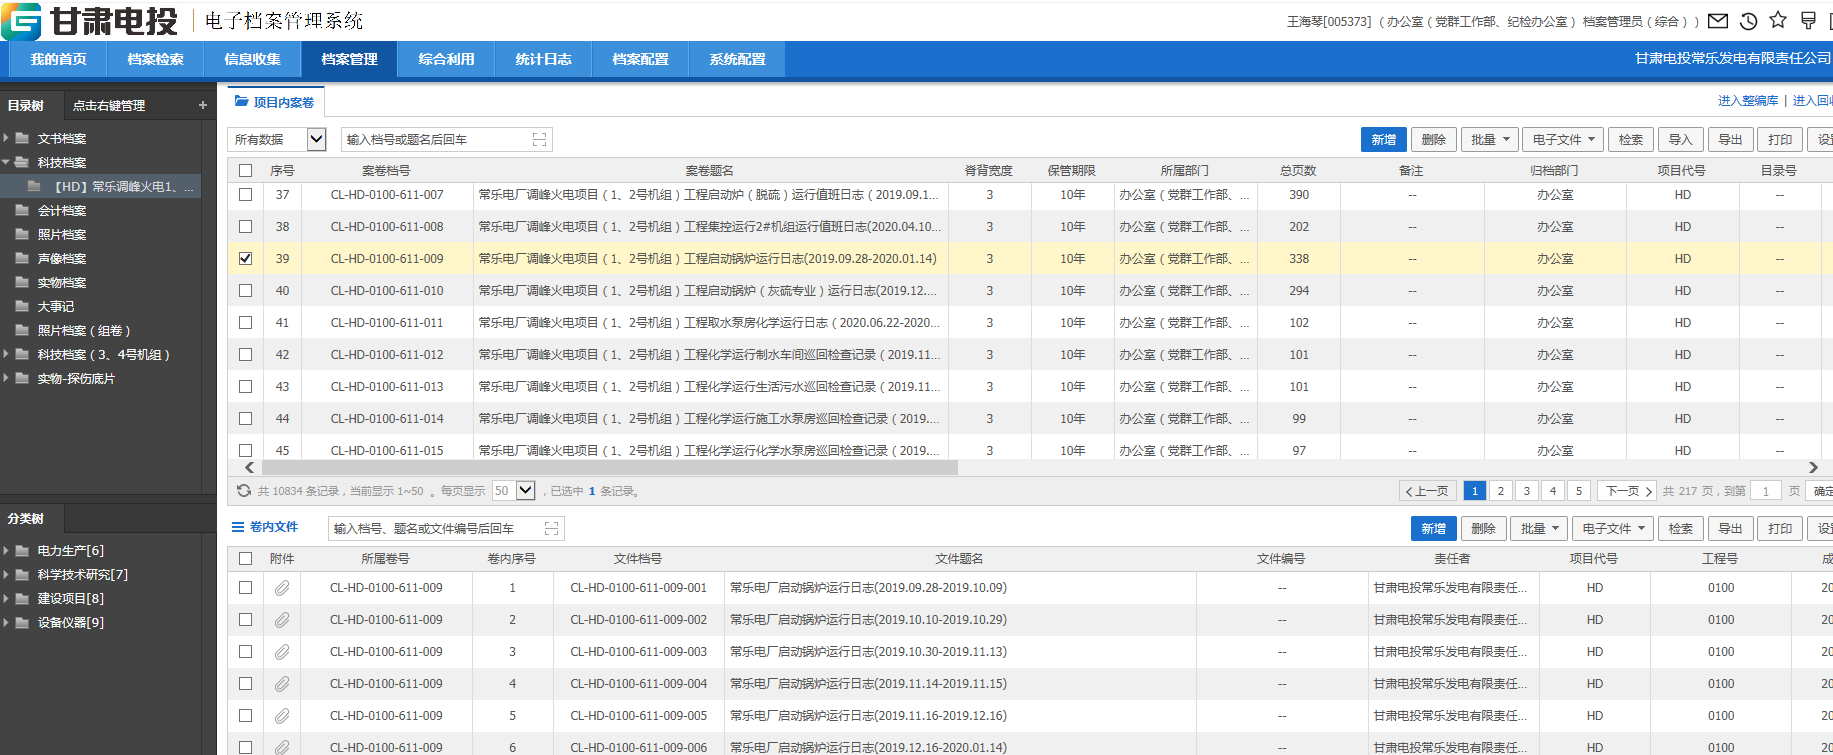Click the refresh icon before 共 10834 条记录
The image size is (1833, 755).
pos(244,491)
